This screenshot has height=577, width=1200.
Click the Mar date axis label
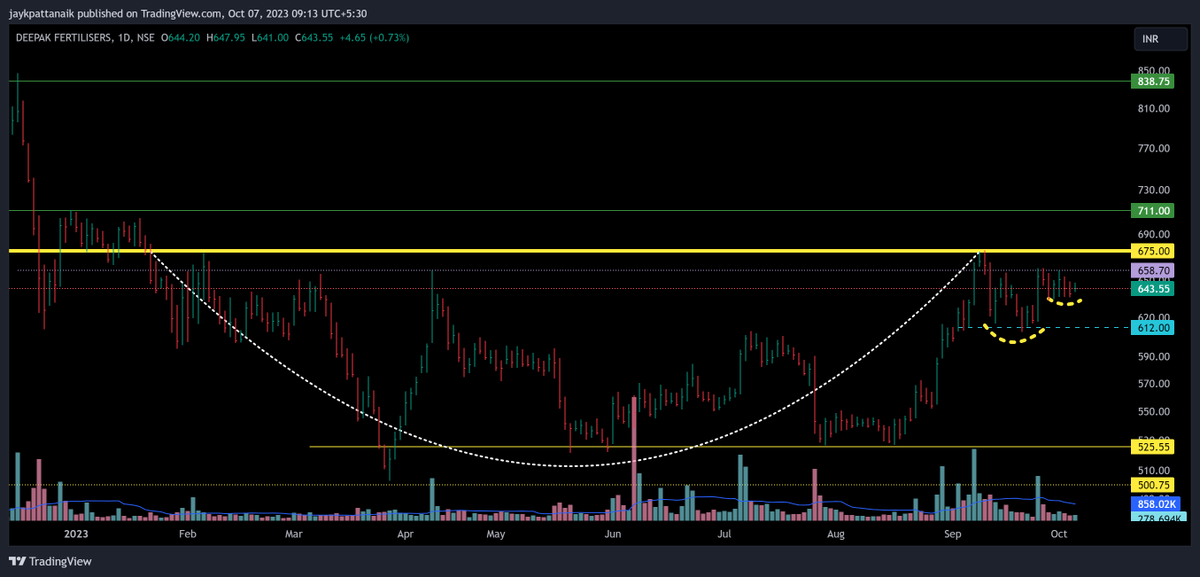coord(293,535)
